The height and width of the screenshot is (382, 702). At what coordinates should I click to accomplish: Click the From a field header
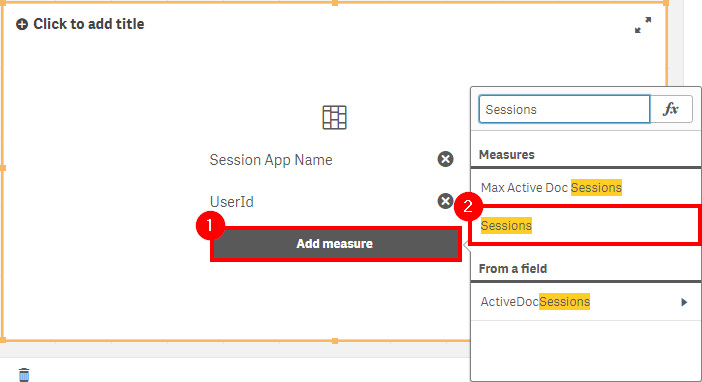(513, 268)
